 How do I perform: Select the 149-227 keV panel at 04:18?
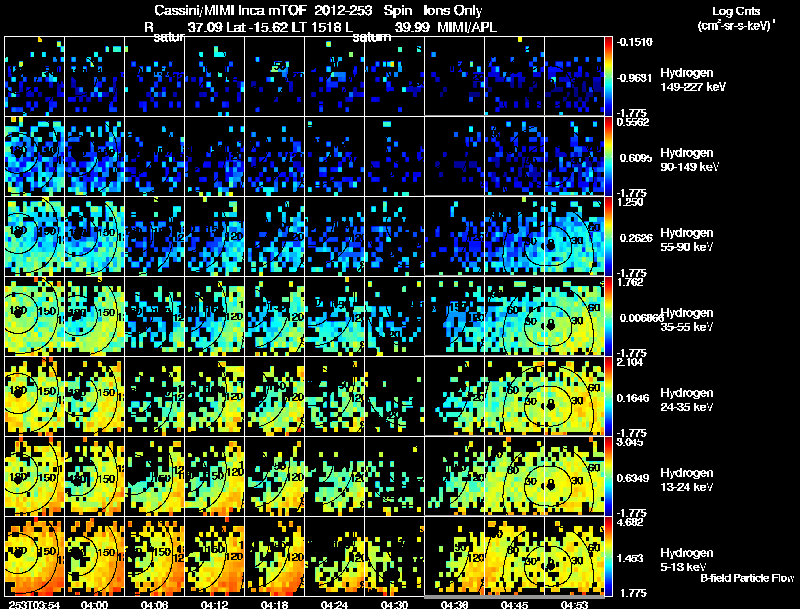coord(274,76)
